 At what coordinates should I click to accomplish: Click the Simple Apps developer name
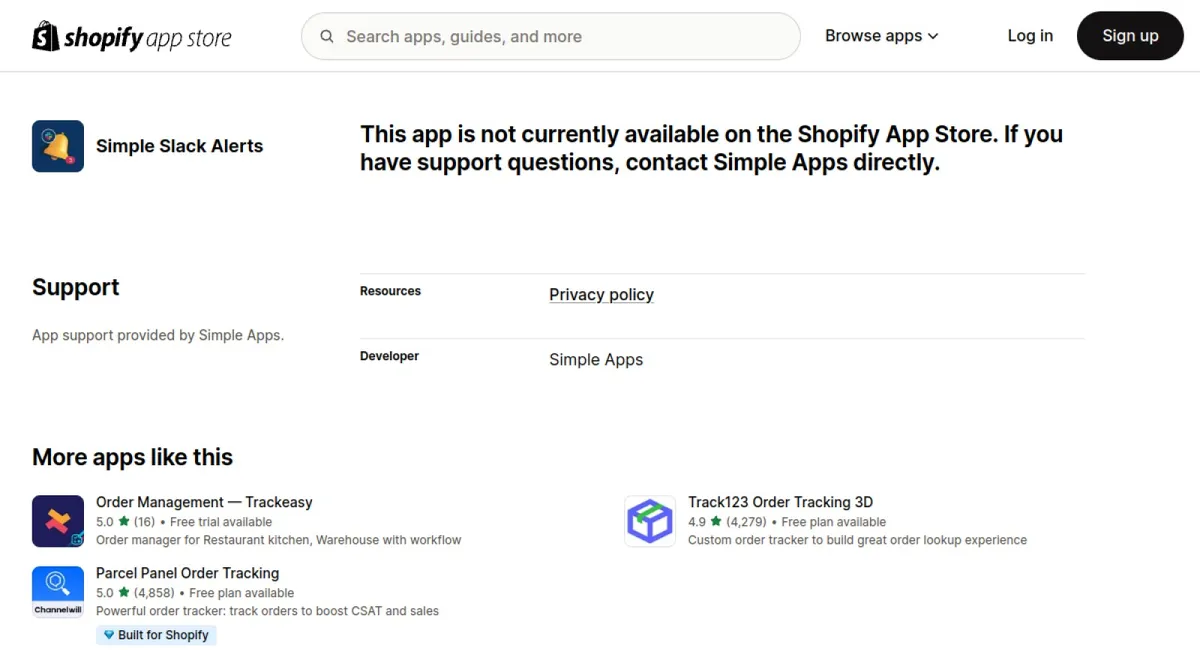(596, 359)
